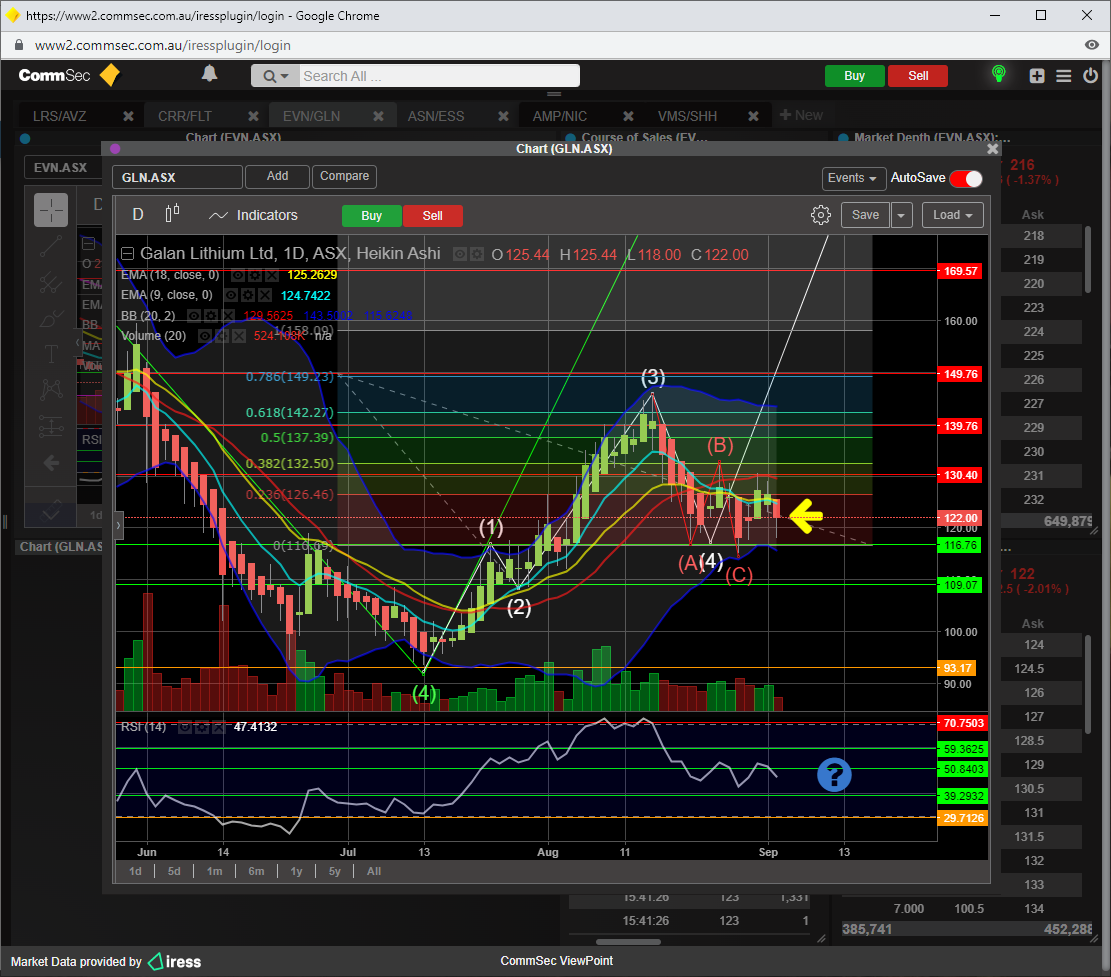Click the Compare button

tap(344, 176)
